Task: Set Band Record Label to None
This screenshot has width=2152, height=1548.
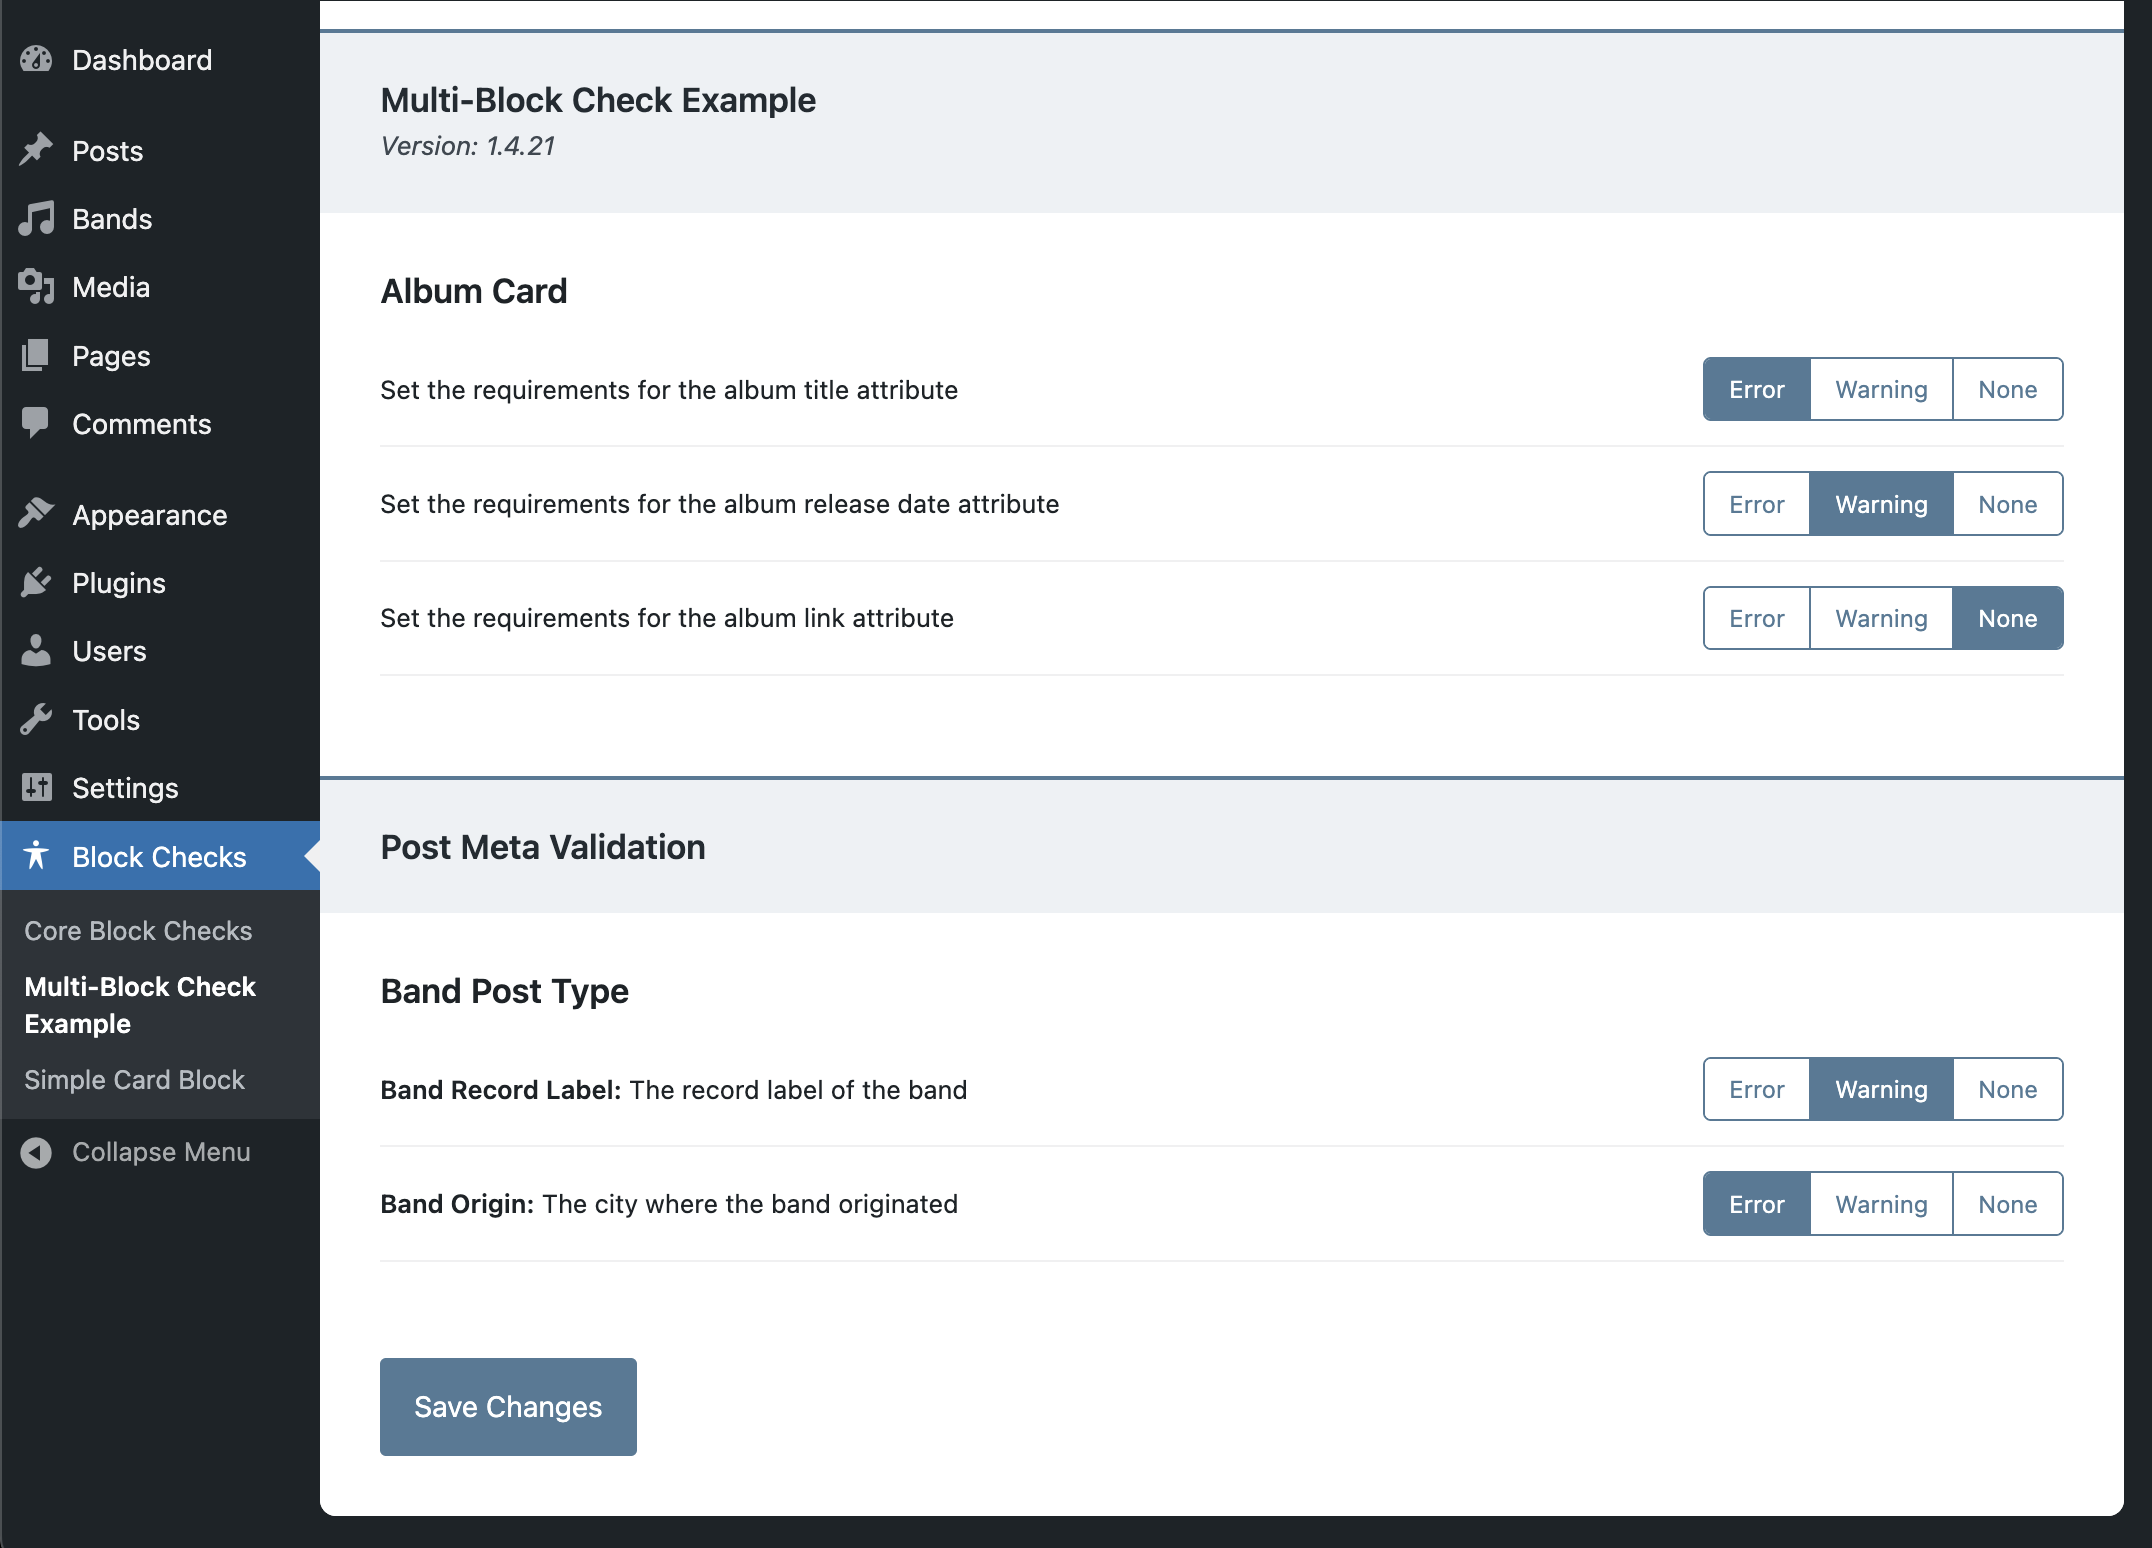Action: click(x=2007, y=1089)
